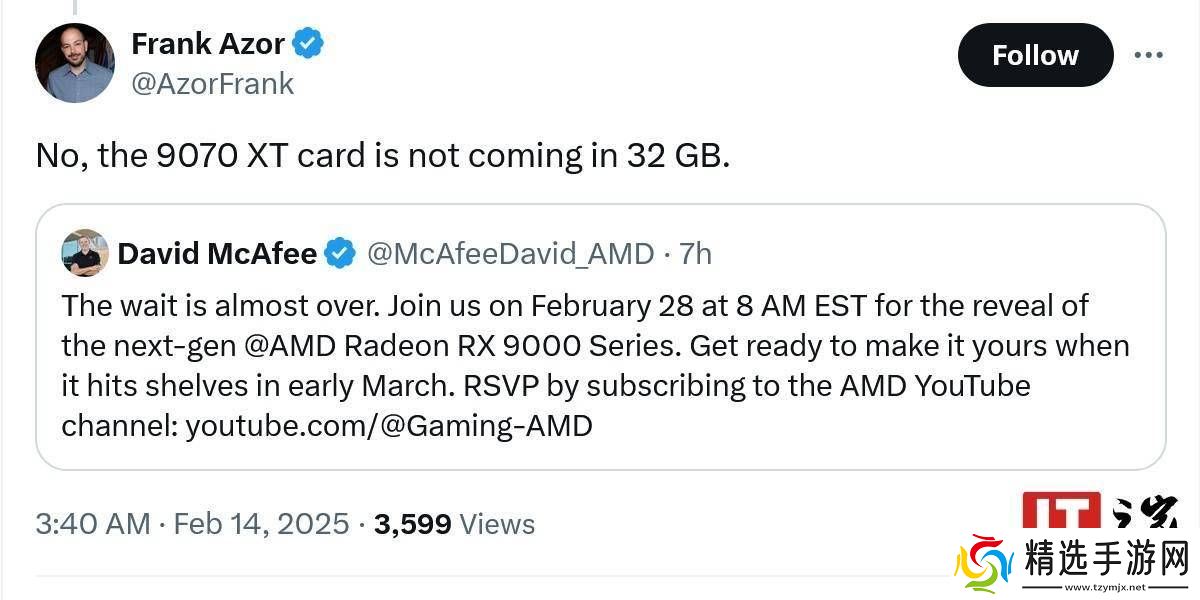Viewport: 1200px width, 600px height.
Task: Open the Frank Azor display name link
Action: pyautogui.click(x=208, y=44)
